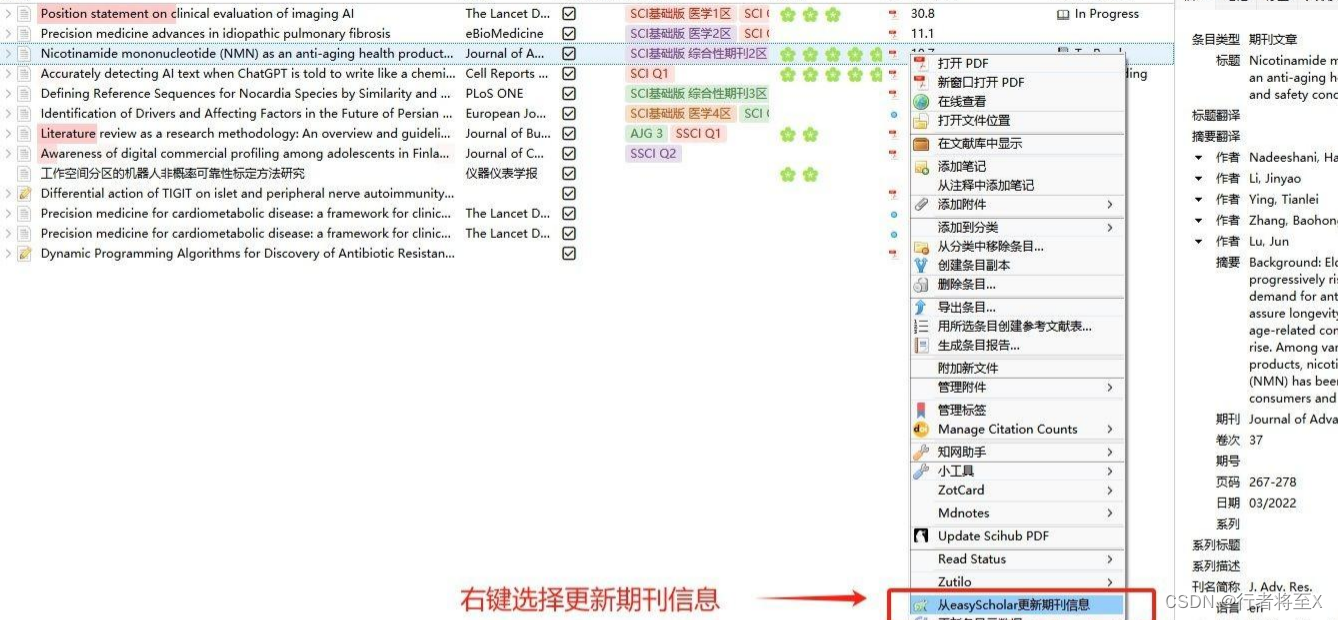Click list icon beside 用所选条目创建参考文献表
The image size is (1338, 620).
point(921,326)
